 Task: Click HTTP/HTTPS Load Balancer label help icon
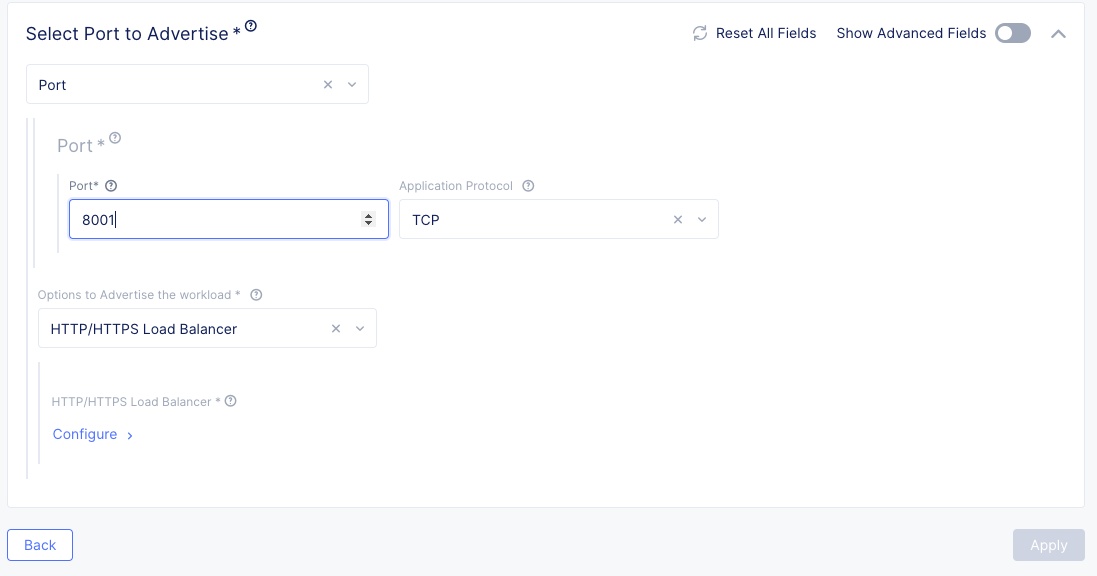coord(231,401)
